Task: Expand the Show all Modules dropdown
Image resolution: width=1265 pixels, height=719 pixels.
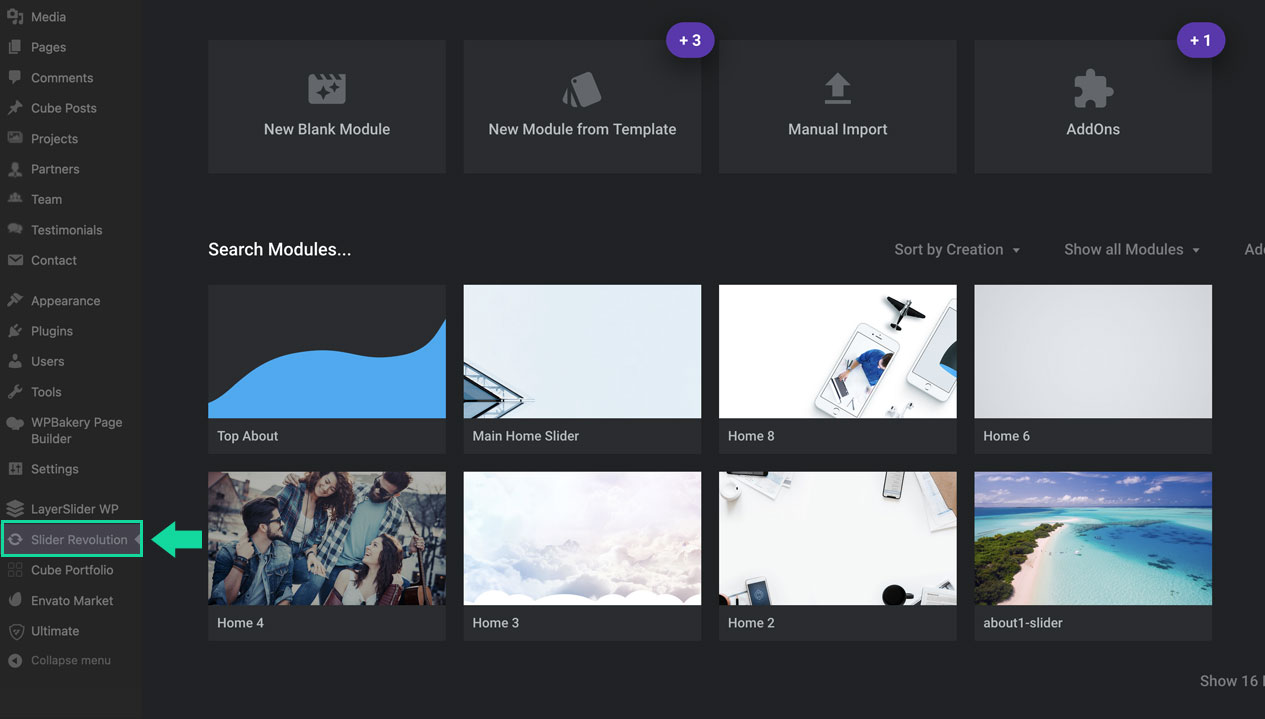Action: [x=1131, y=250]
